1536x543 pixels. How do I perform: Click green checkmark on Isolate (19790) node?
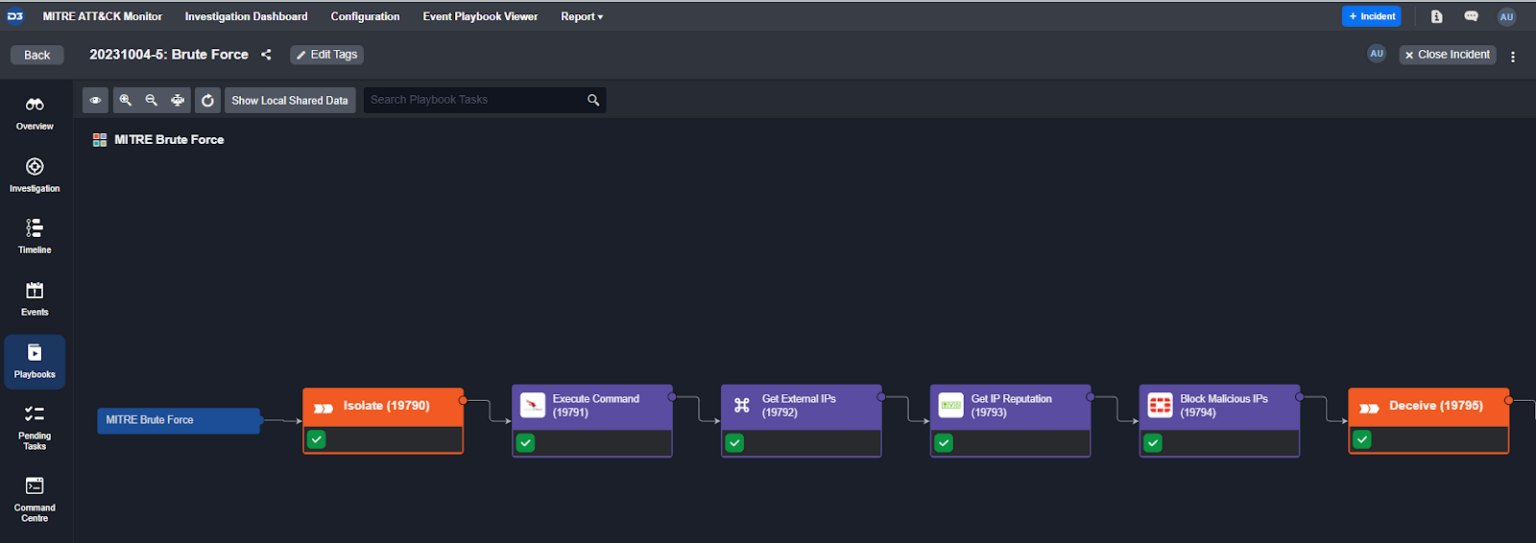[x=316, y=439]
